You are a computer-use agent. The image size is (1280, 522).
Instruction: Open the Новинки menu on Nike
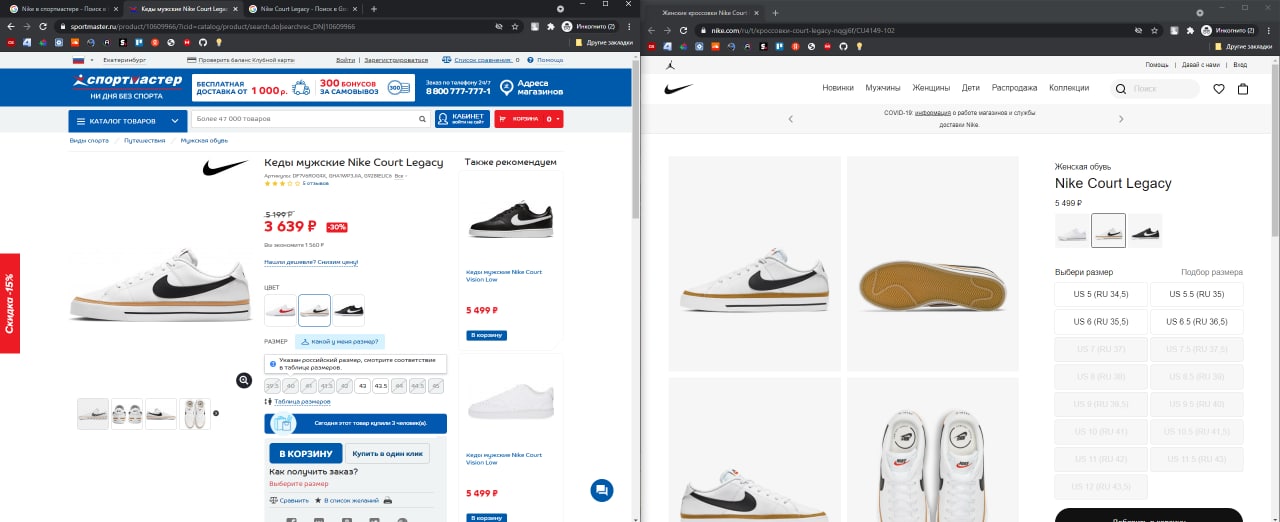(838, 88)
